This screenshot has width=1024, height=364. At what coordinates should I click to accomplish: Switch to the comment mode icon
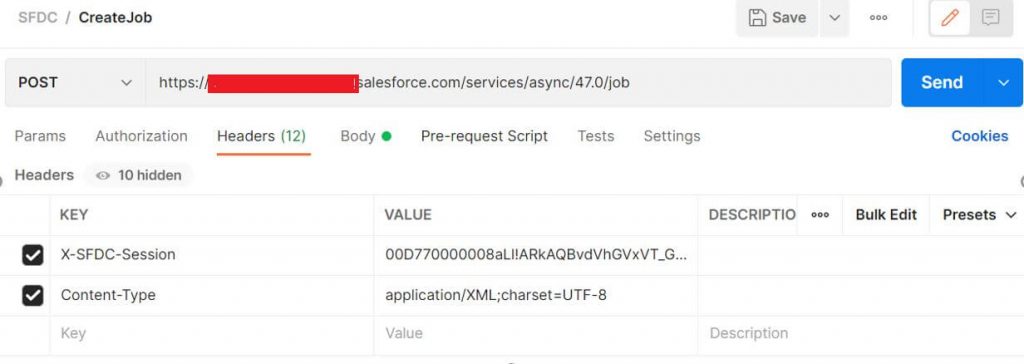991,18
